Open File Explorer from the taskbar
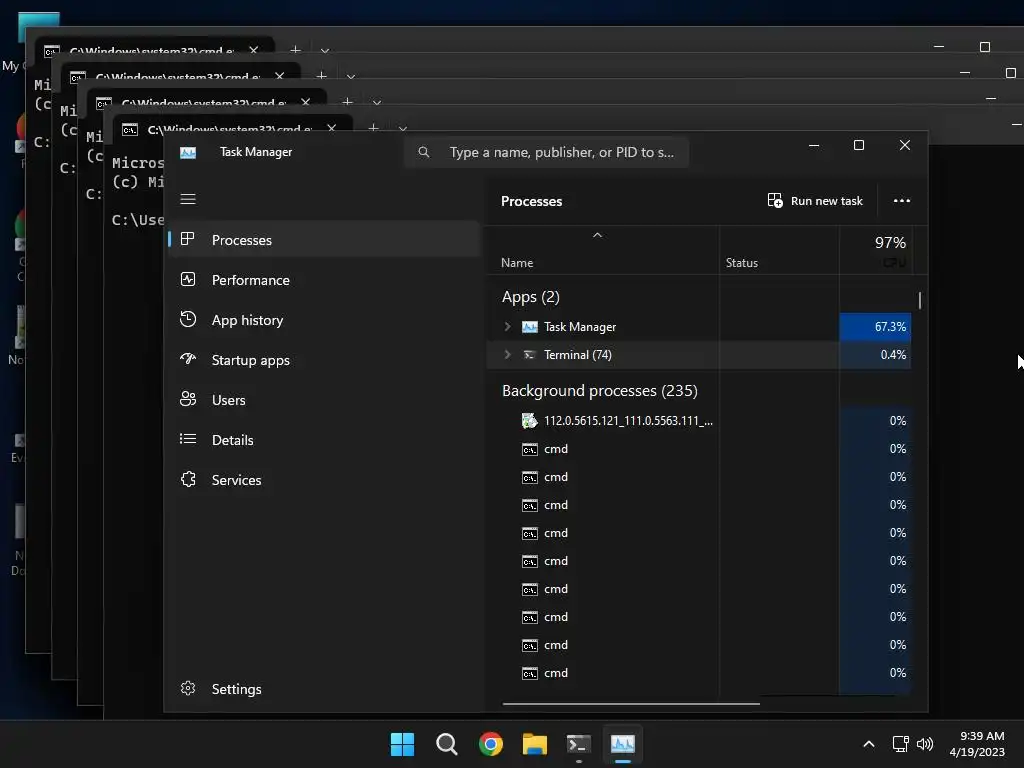Image resolution: width=1024 pixels, height=768 pixels. [534, 744]
